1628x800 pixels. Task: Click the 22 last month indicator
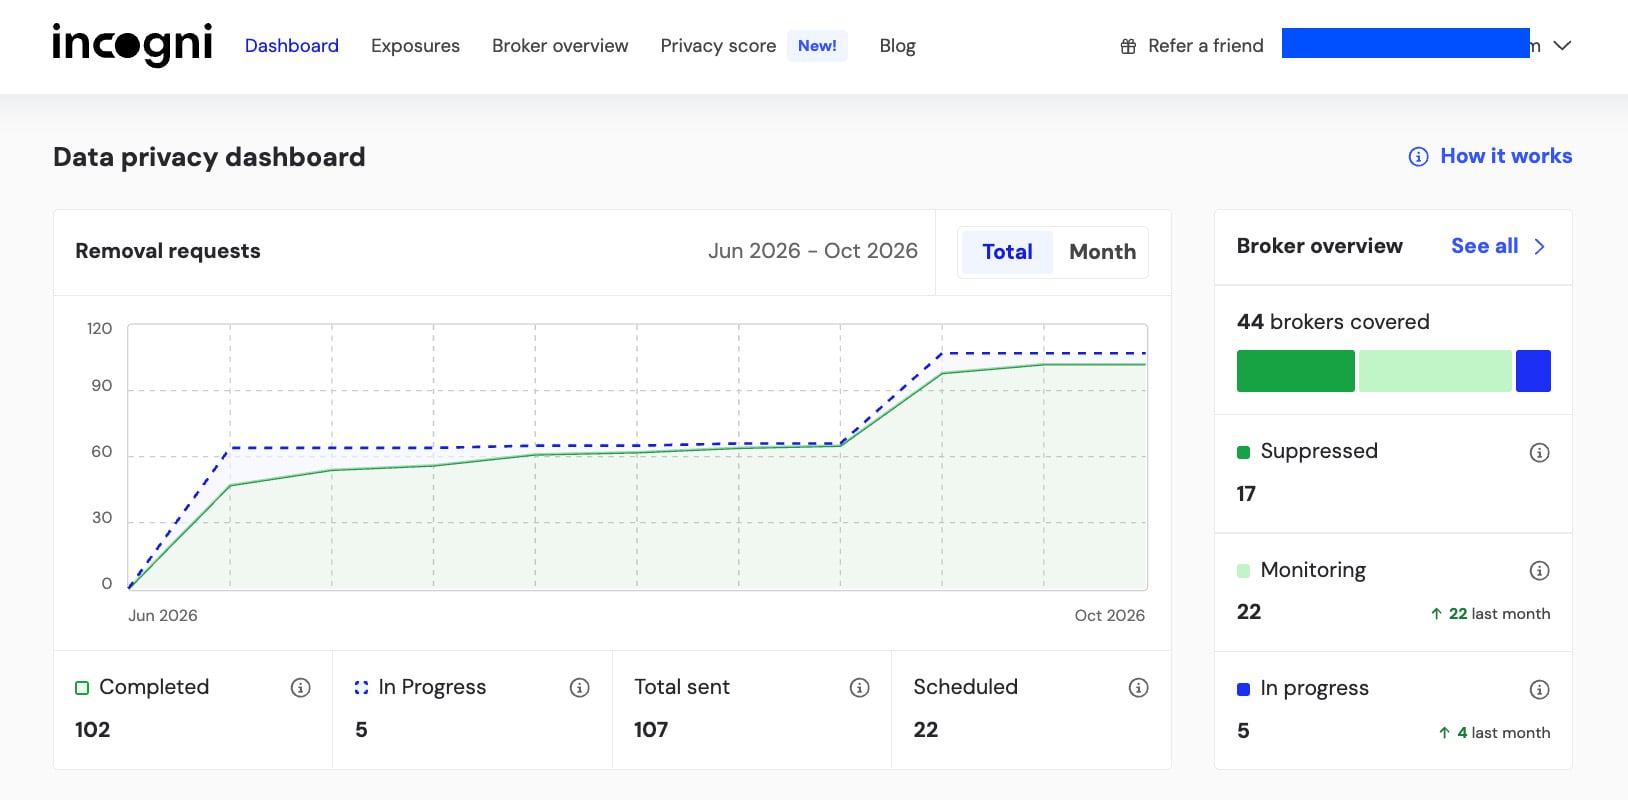coord(1490,614)
